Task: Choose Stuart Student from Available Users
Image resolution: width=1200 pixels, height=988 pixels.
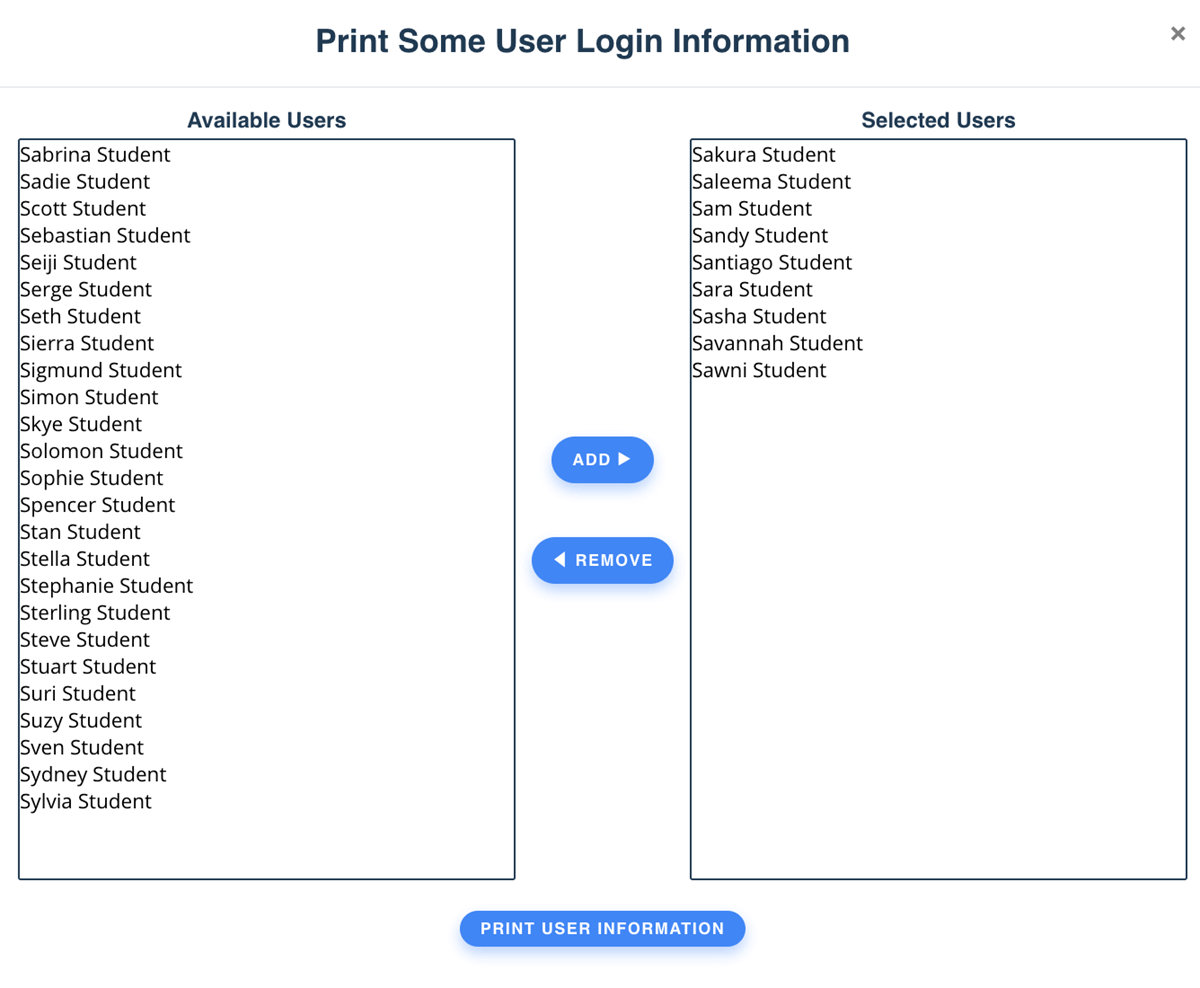Action: point(266,668)
